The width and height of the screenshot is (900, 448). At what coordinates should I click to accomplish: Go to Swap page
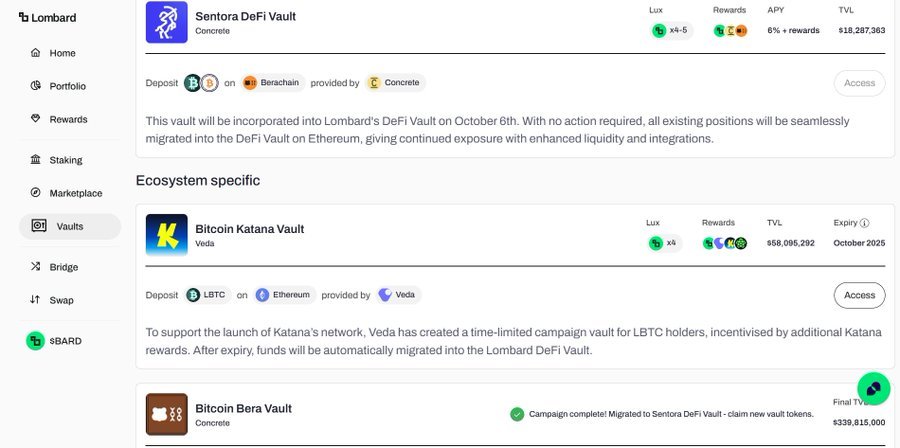(x=61, y=300)
